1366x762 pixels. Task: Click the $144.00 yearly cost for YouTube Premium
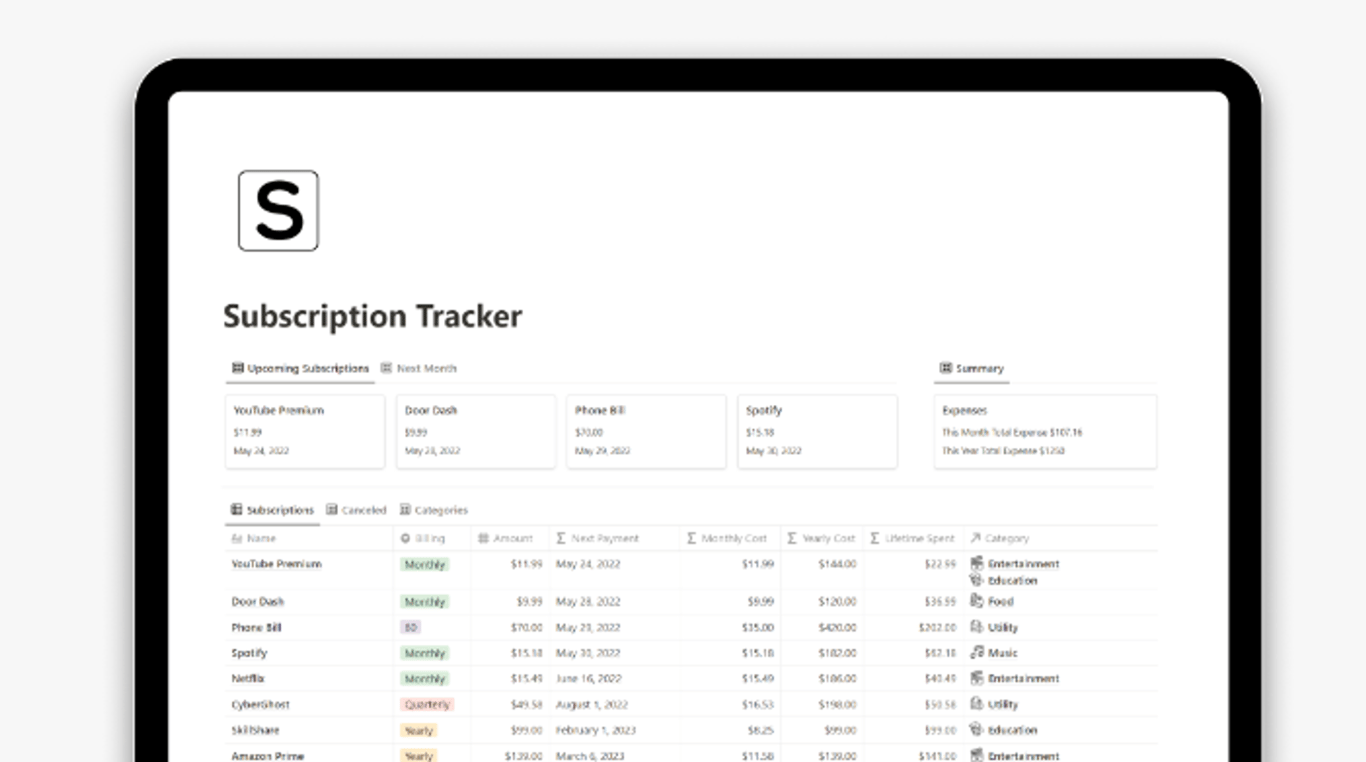point(838,564)
